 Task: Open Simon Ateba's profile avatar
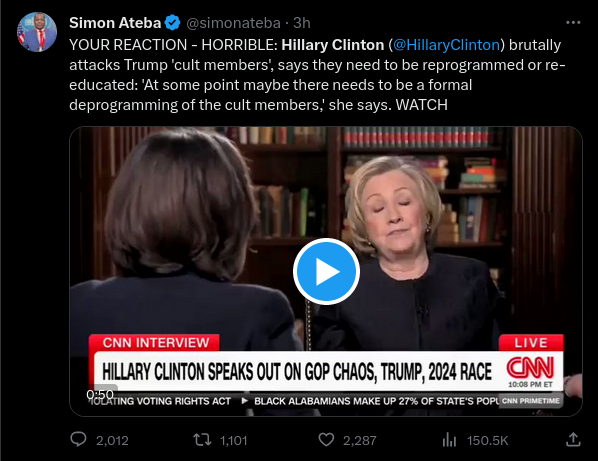(x=37, y=32)
